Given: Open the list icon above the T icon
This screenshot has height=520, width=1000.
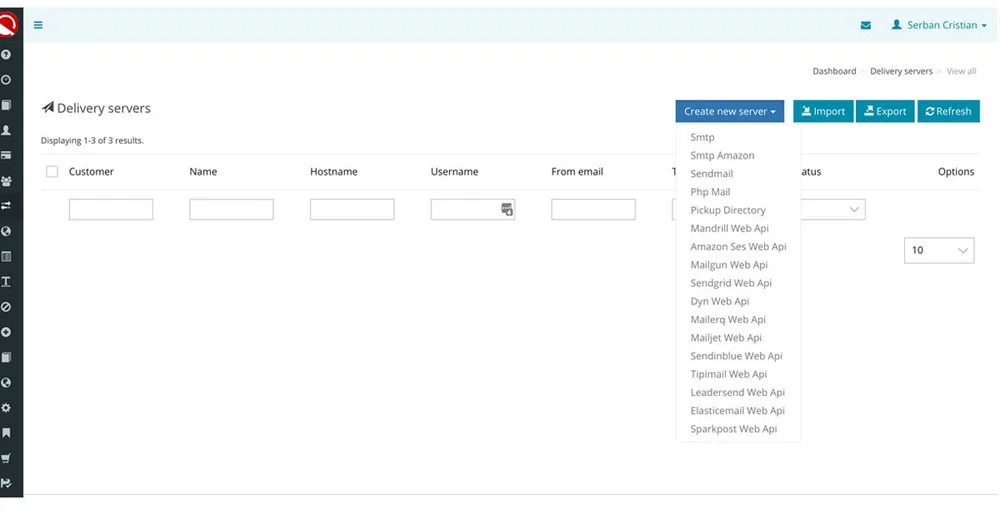Looking at the screenshot, I should click(6, 256).
